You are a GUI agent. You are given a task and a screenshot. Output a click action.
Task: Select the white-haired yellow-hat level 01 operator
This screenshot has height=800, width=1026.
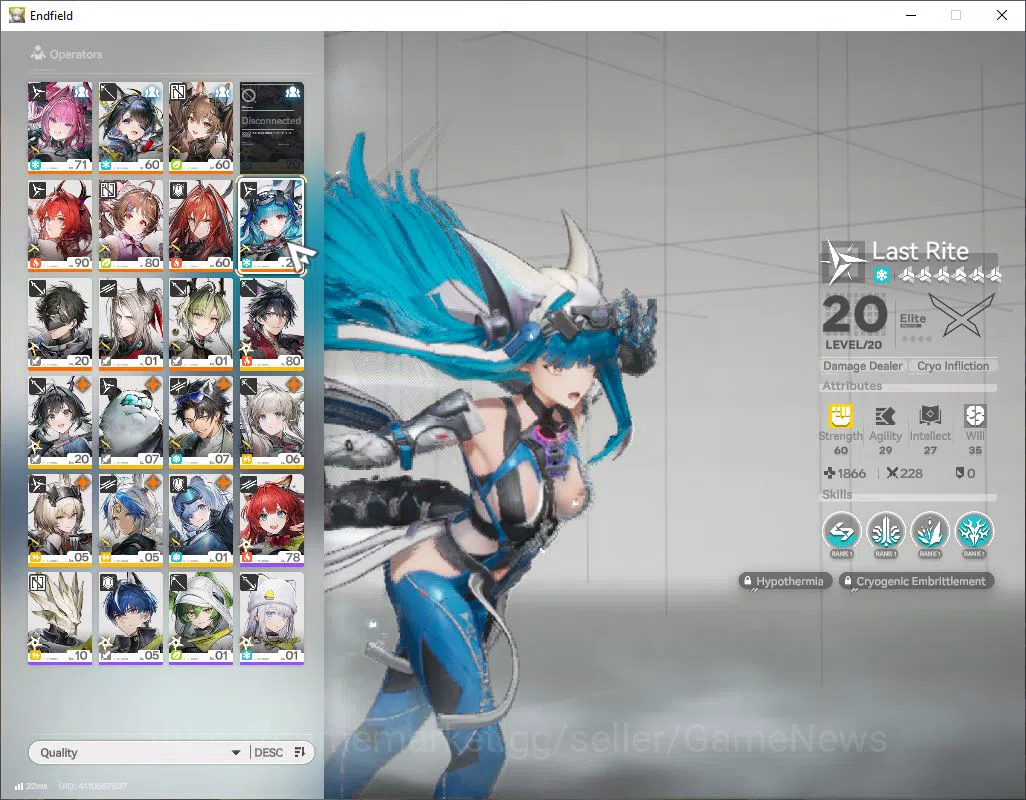(272, 618)
